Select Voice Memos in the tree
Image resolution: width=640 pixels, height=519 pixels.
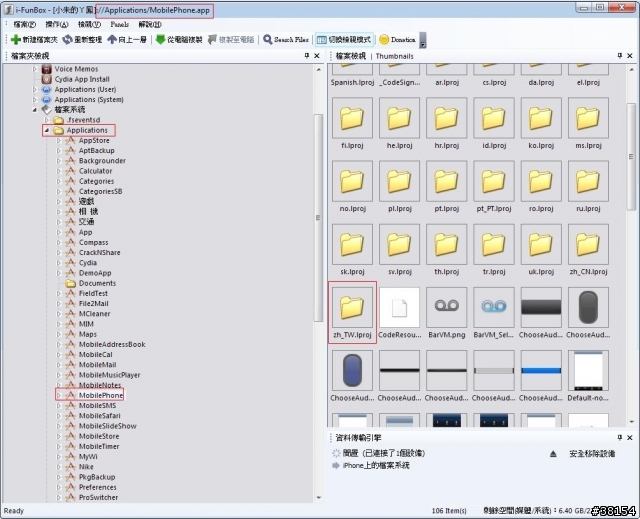click(76, 69)
